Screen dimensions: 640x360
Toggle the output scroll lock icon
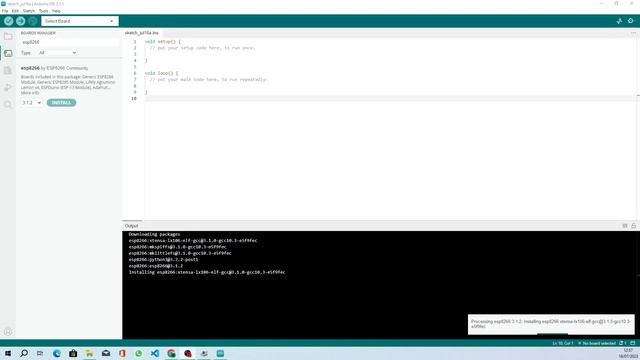click(x=633, y=226)
